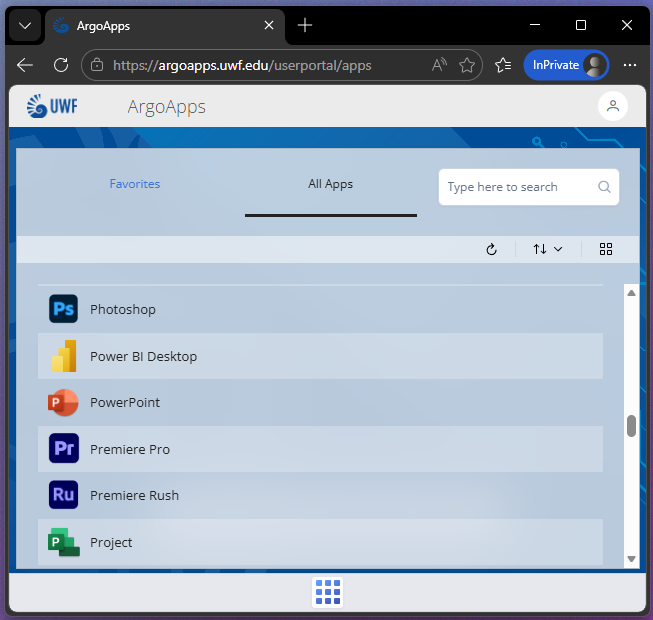Viewport: 653px width, 620px height.
Task: Open the apps grid launcher button
Action: [328, 592]
